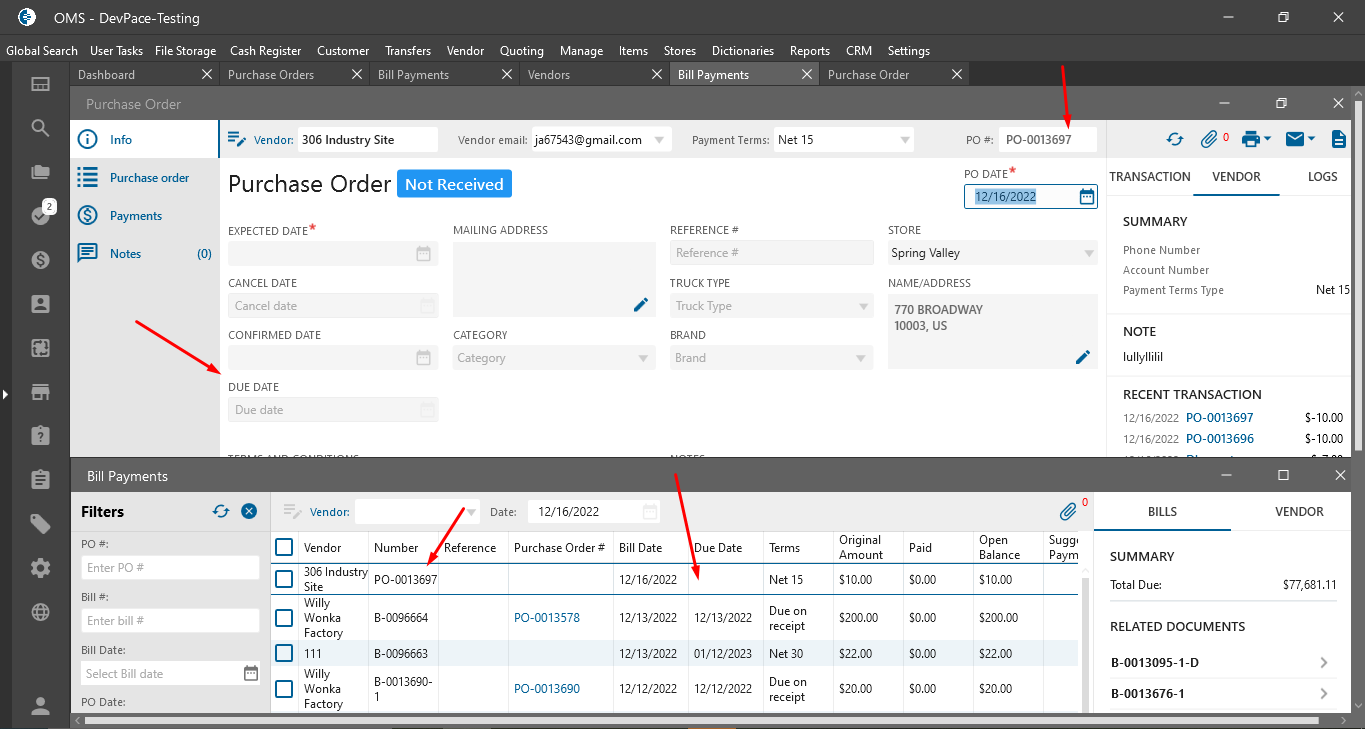Edit the mailing address pencil icon
Screen dimensions: 1365x729
(641, 305)
